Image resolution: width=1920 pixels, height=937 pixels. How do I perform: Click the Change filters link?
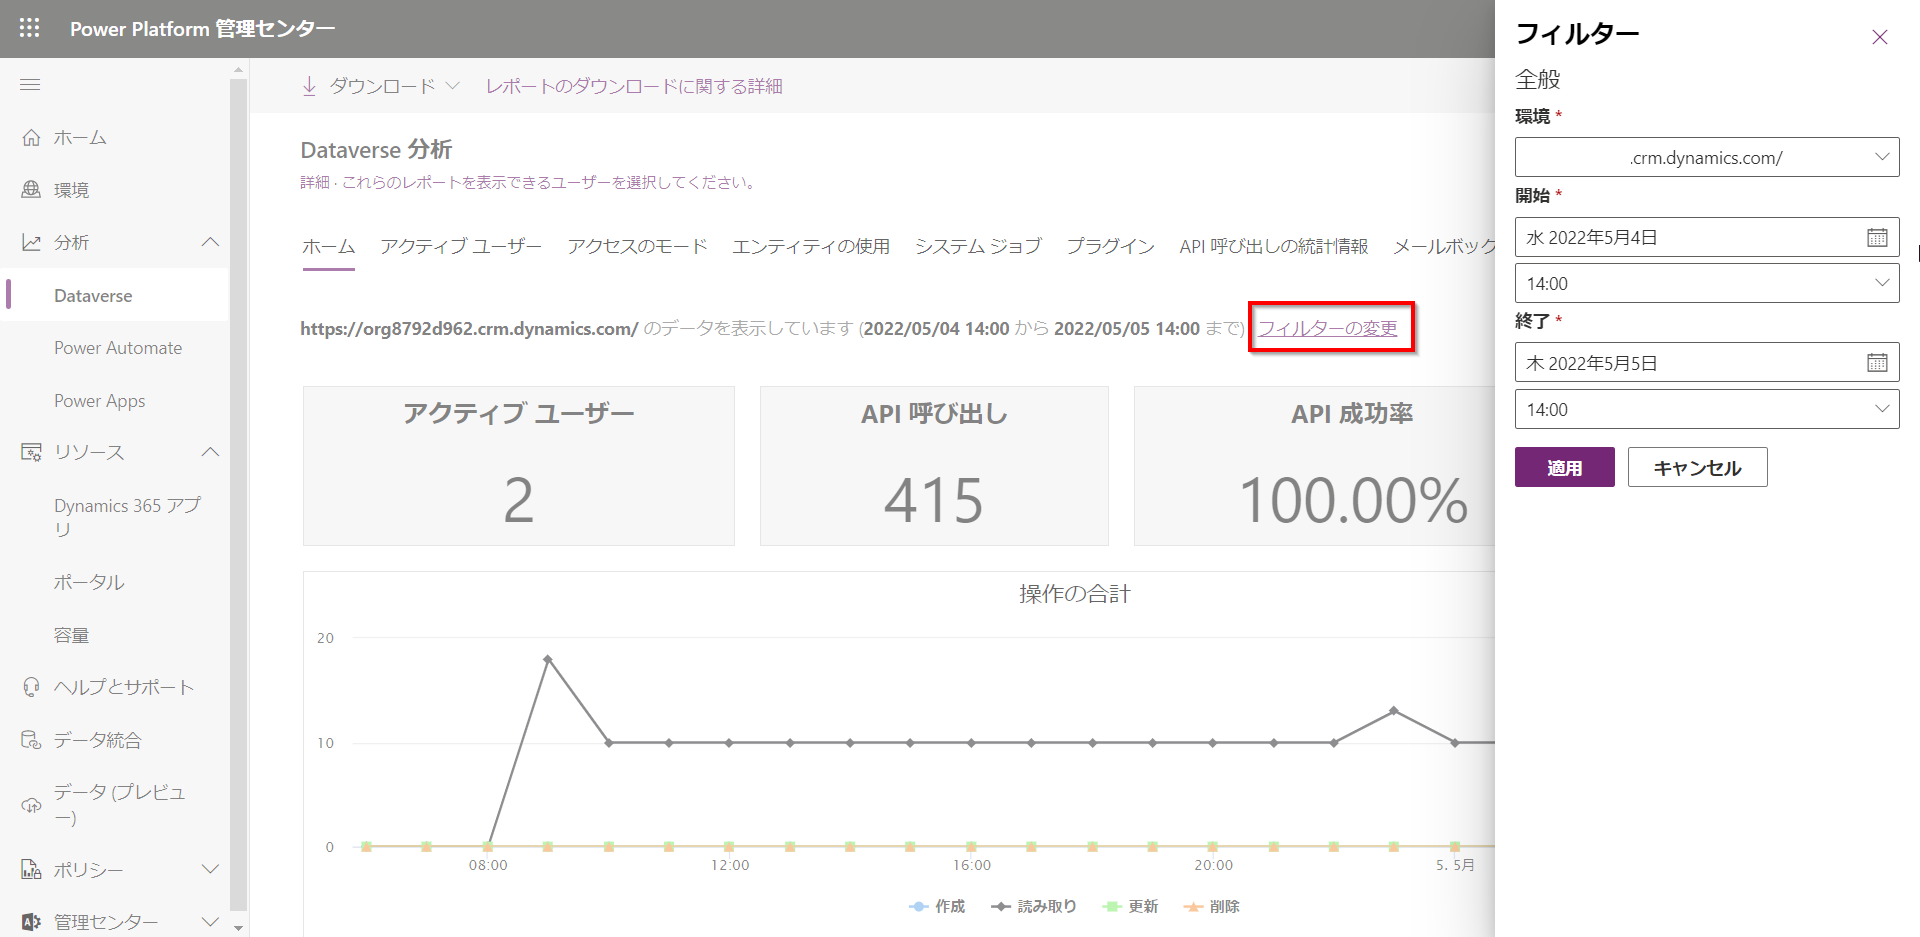click(1327, 328)
